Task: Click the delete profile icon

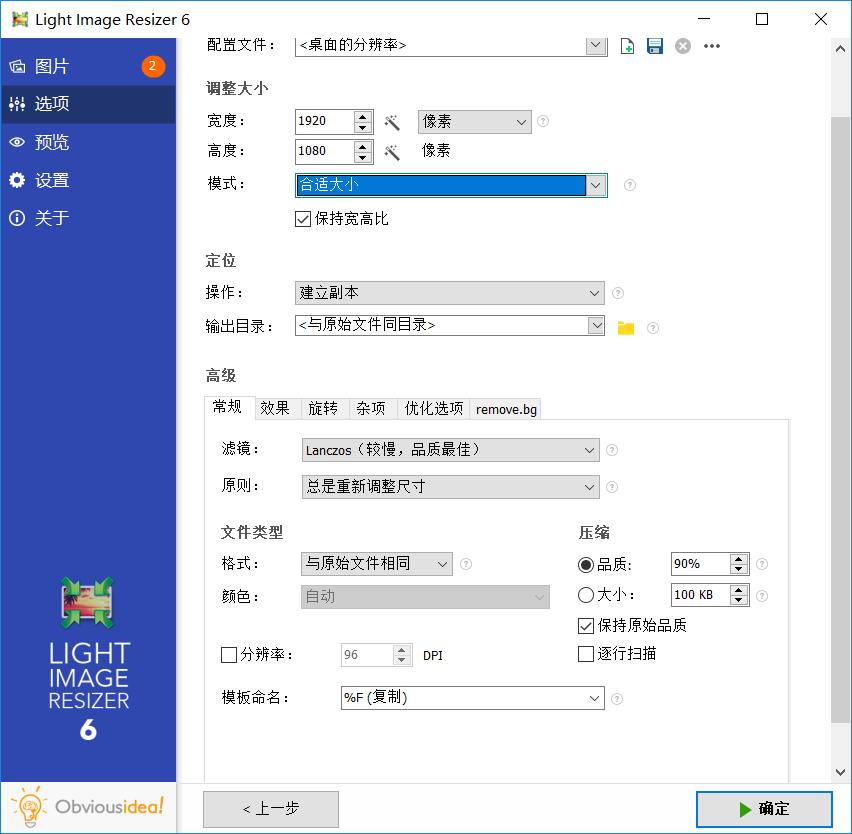Action: click(x=683, y=46)
